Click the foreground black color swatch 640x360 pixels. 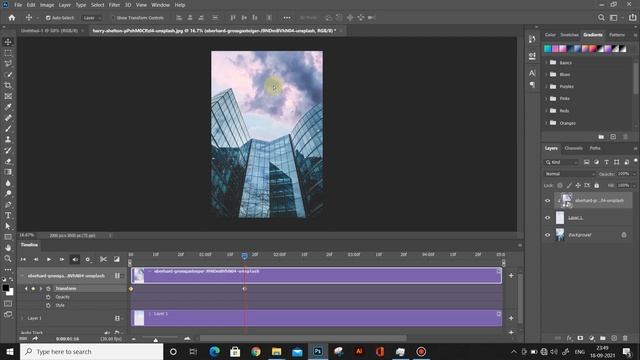click(6, 288)
